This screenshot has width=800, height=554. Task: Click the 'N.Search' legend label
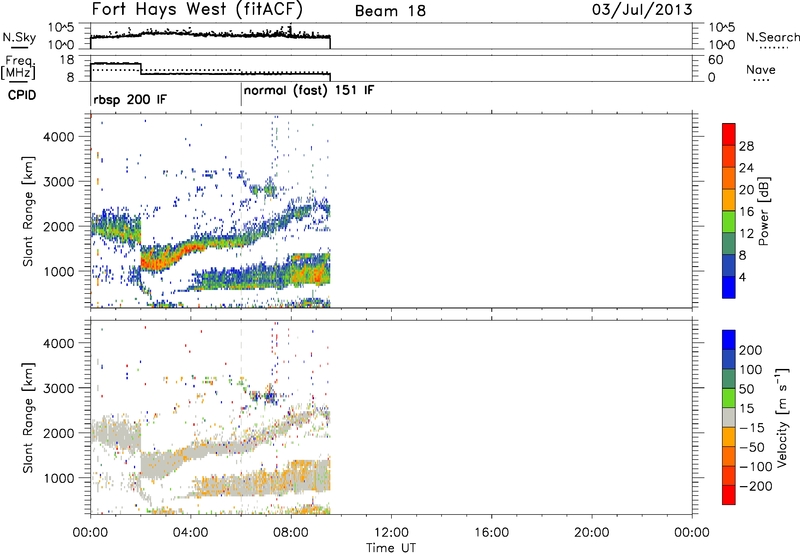pos(772,37)
